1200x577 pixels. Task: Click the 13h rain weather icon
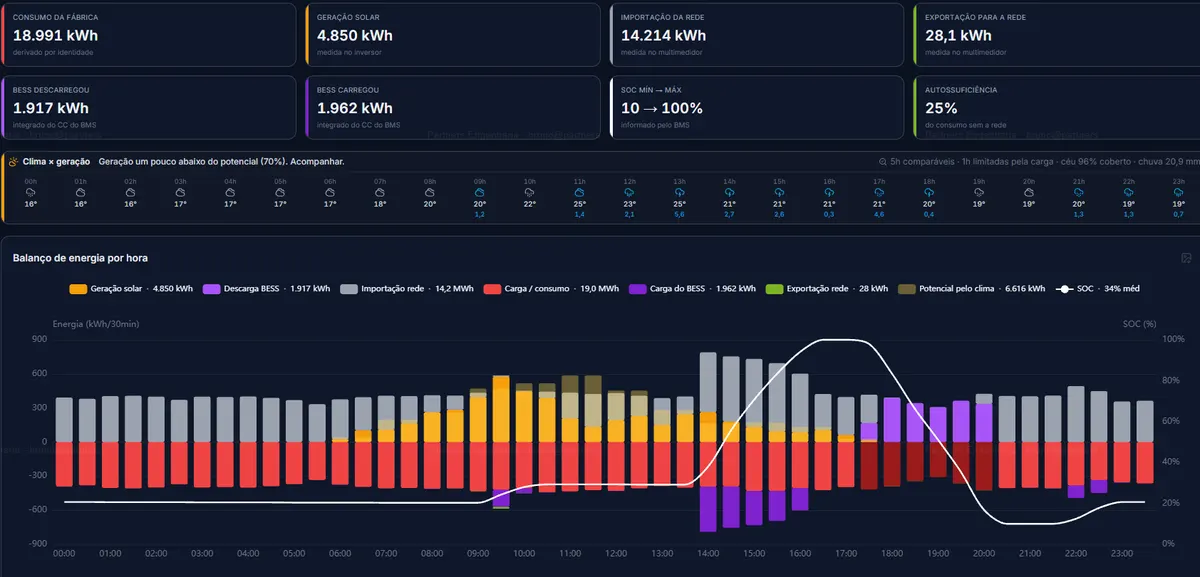pos(680,192)
